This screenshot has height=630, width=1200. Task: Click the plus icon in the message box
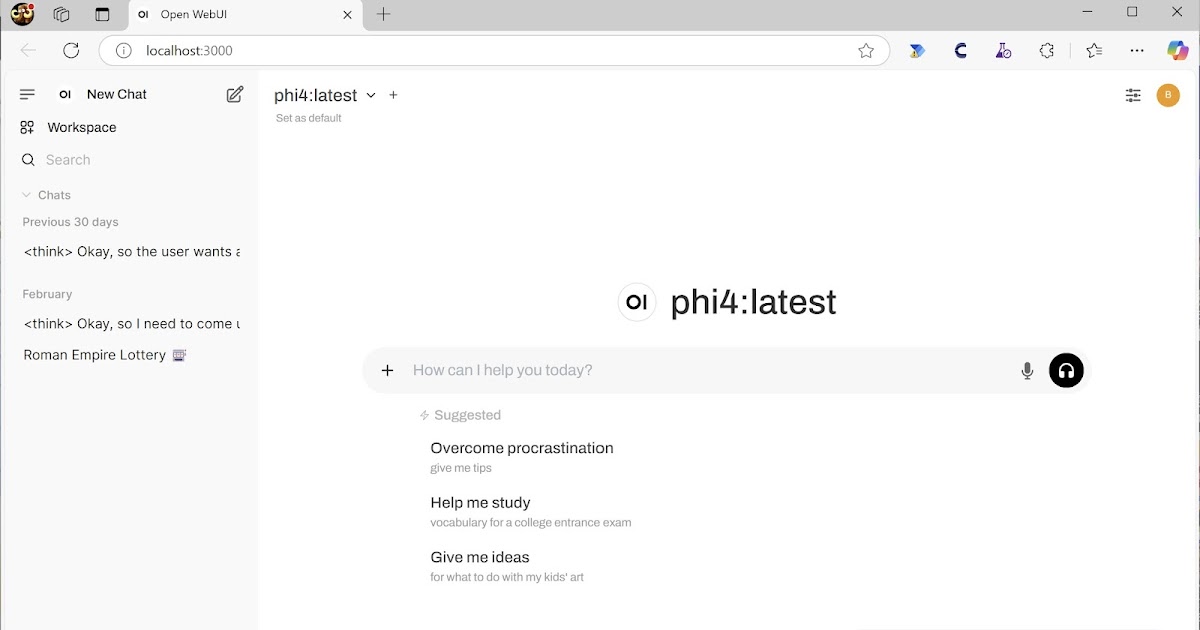pyautogui.click(x=388, y=371)
